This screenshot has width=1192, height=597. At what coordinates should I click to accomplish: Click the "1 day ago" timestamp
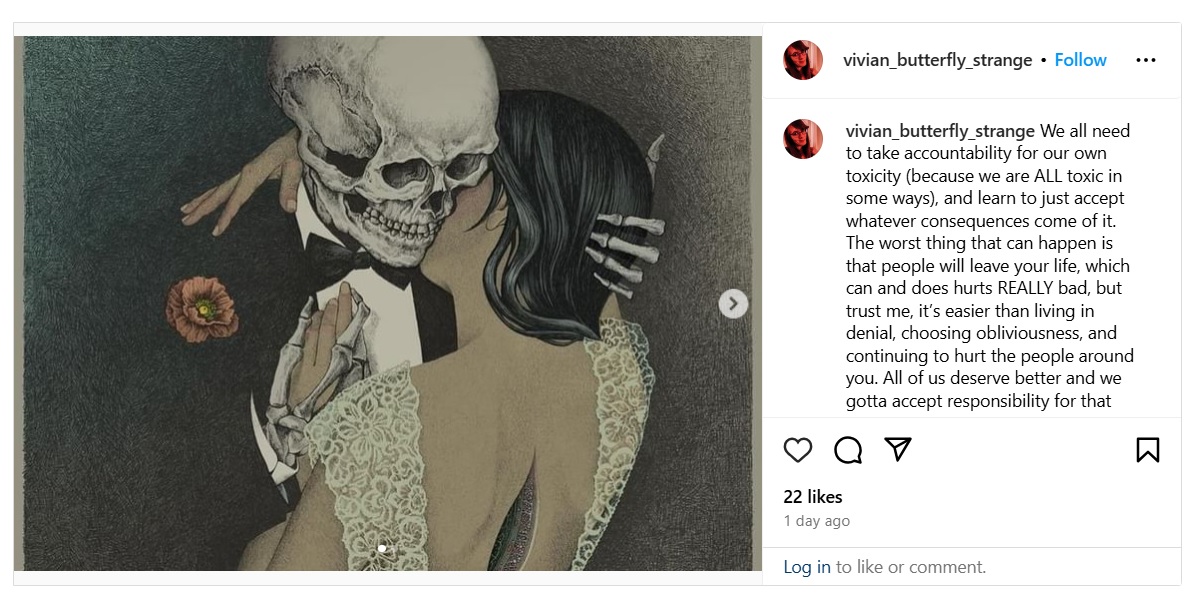pyautogui.click(x=816, y=521)
